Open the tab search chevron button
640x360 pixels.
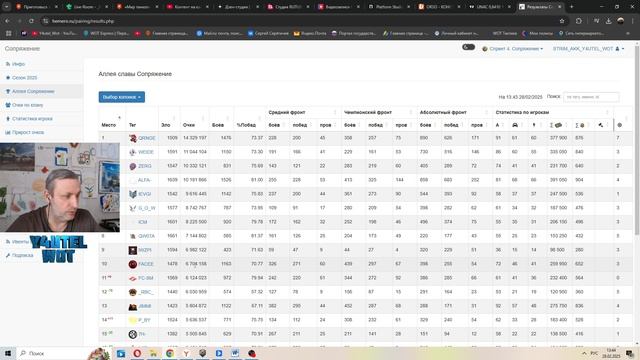tap(7, 7)
